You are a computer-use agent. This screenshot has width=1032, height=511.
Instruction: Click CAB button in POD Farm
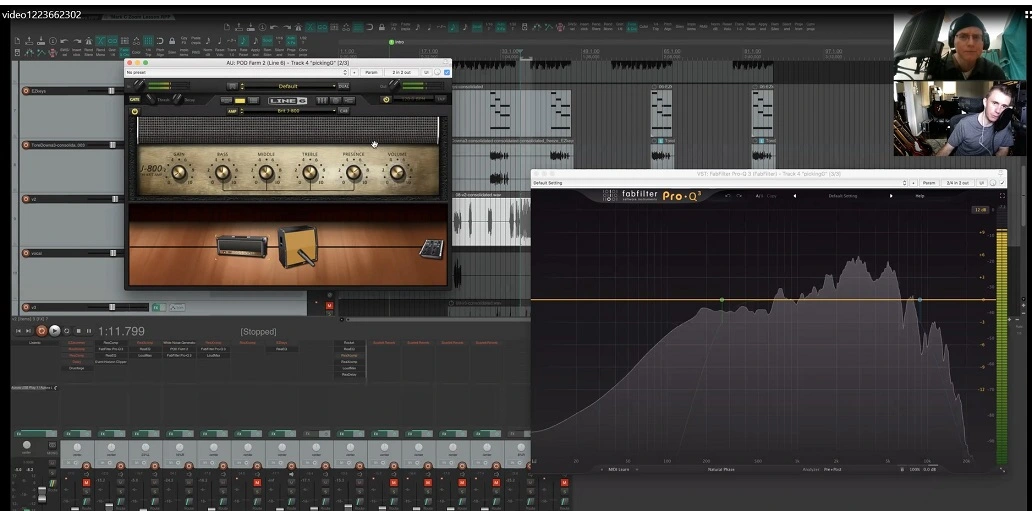point(344,111)
